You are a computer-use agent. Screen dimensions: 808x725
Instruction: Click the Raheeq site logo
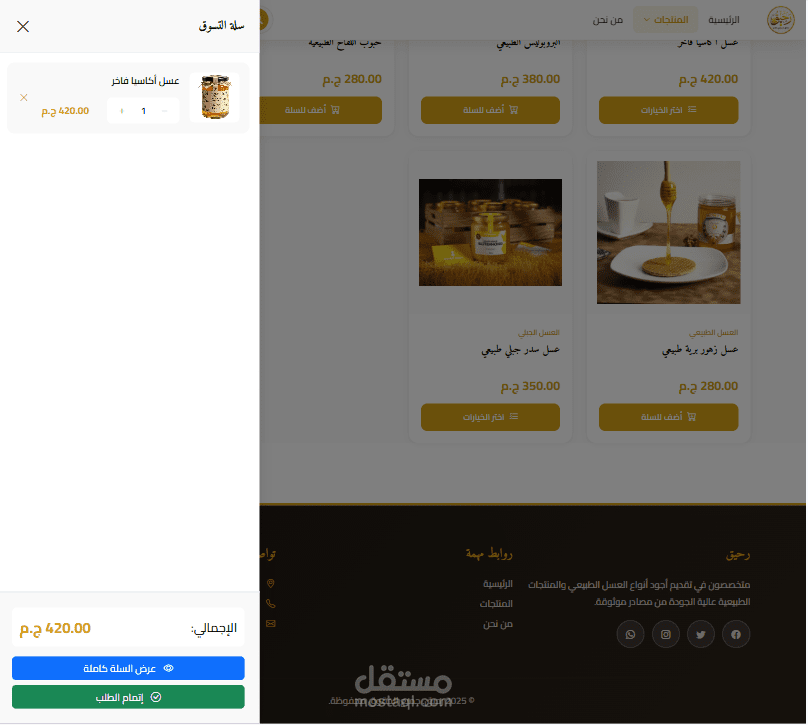tap(781, 20)
